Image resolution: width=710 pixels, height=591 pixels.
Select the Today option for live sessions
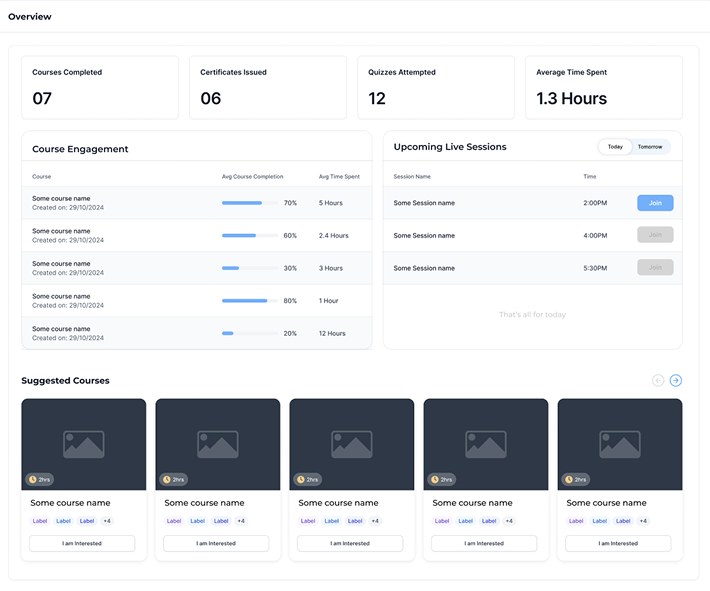tap(615, 147)
